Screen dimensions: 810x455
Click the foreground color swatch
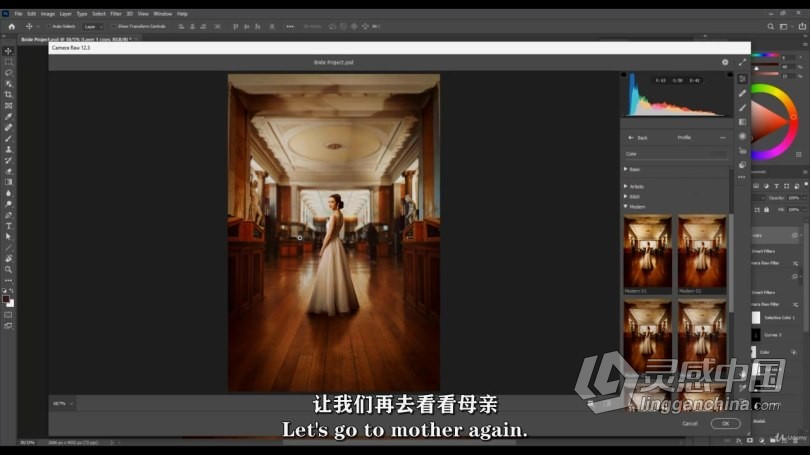click(6, 299)
